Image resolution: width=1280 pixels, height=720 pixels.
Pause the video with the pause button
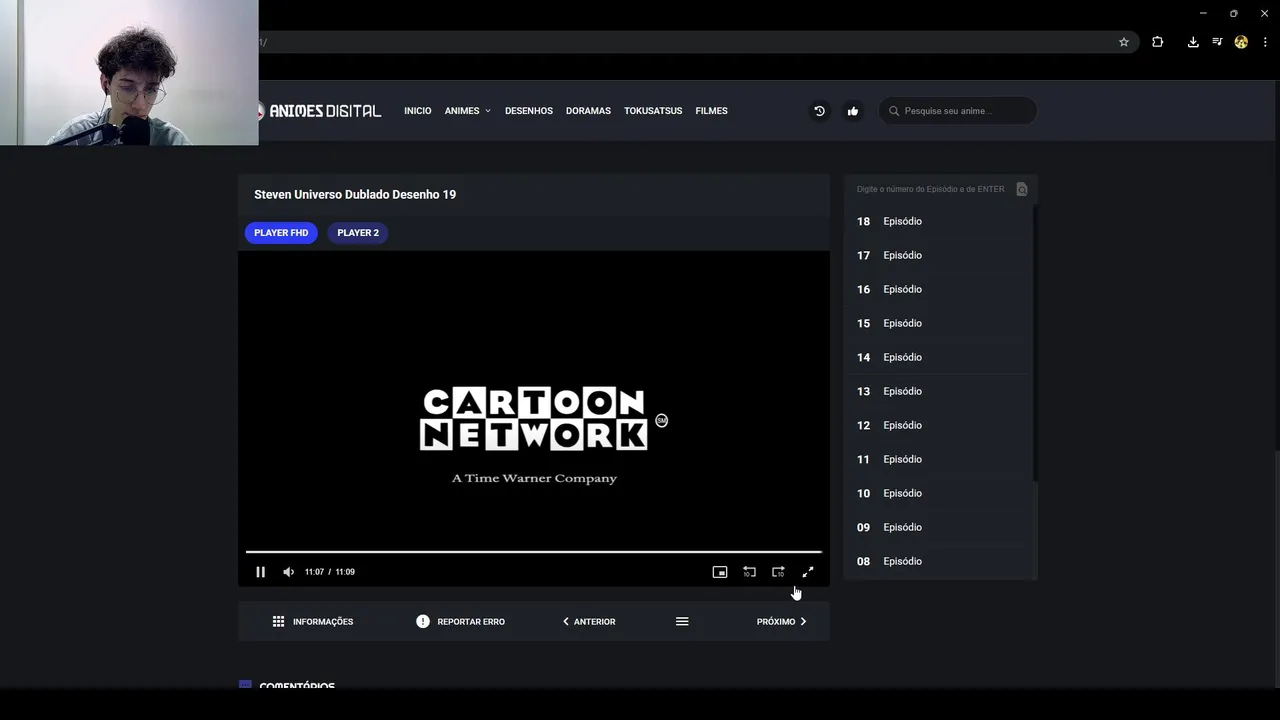coord(260,572)
